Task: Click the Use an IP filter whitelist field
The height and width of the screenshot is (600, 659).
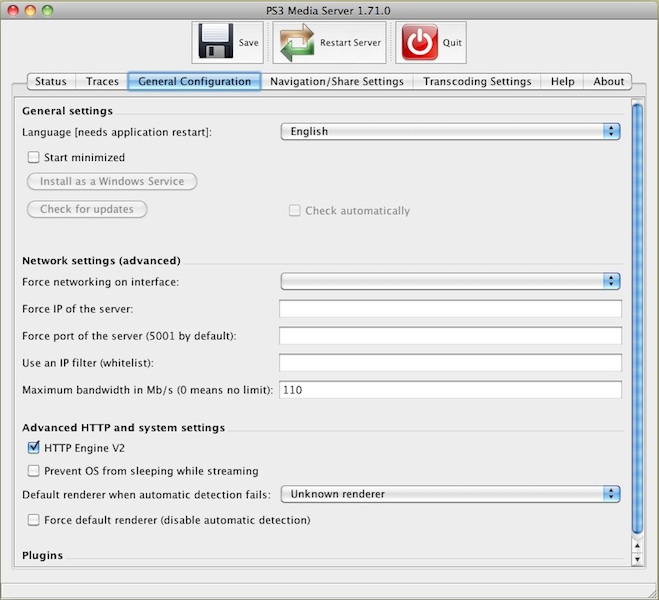Action: (x=450, y=362)
